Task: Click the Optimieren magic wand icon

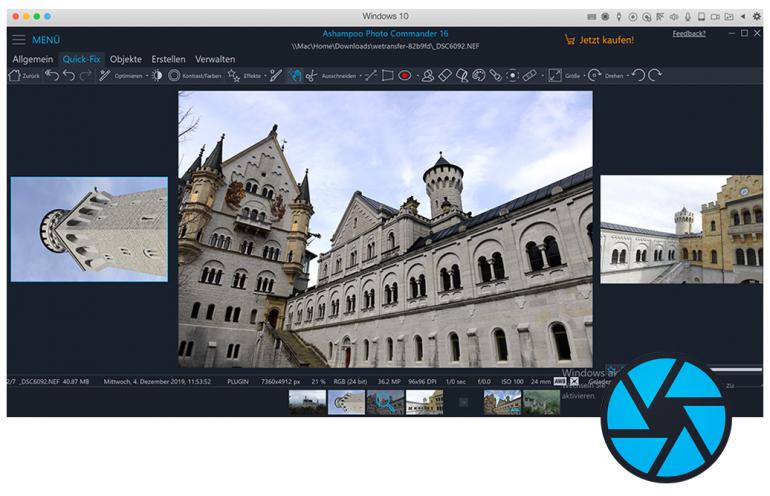Action: click(x=105, y=76)
